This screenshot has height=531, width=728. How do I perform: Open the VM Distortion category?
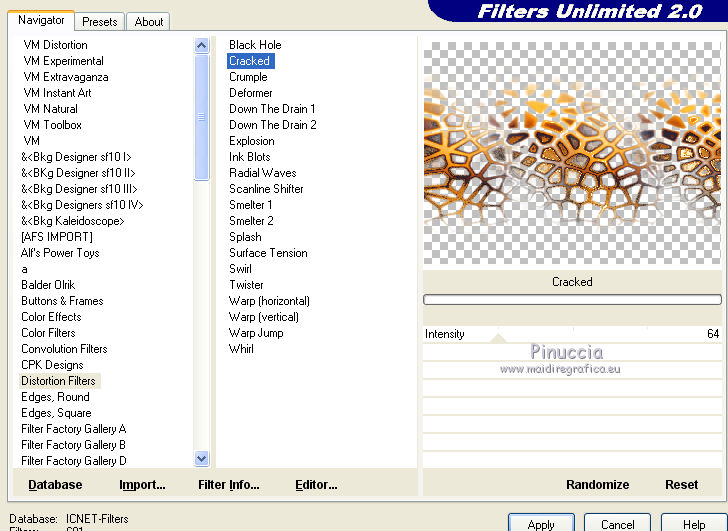55,45
